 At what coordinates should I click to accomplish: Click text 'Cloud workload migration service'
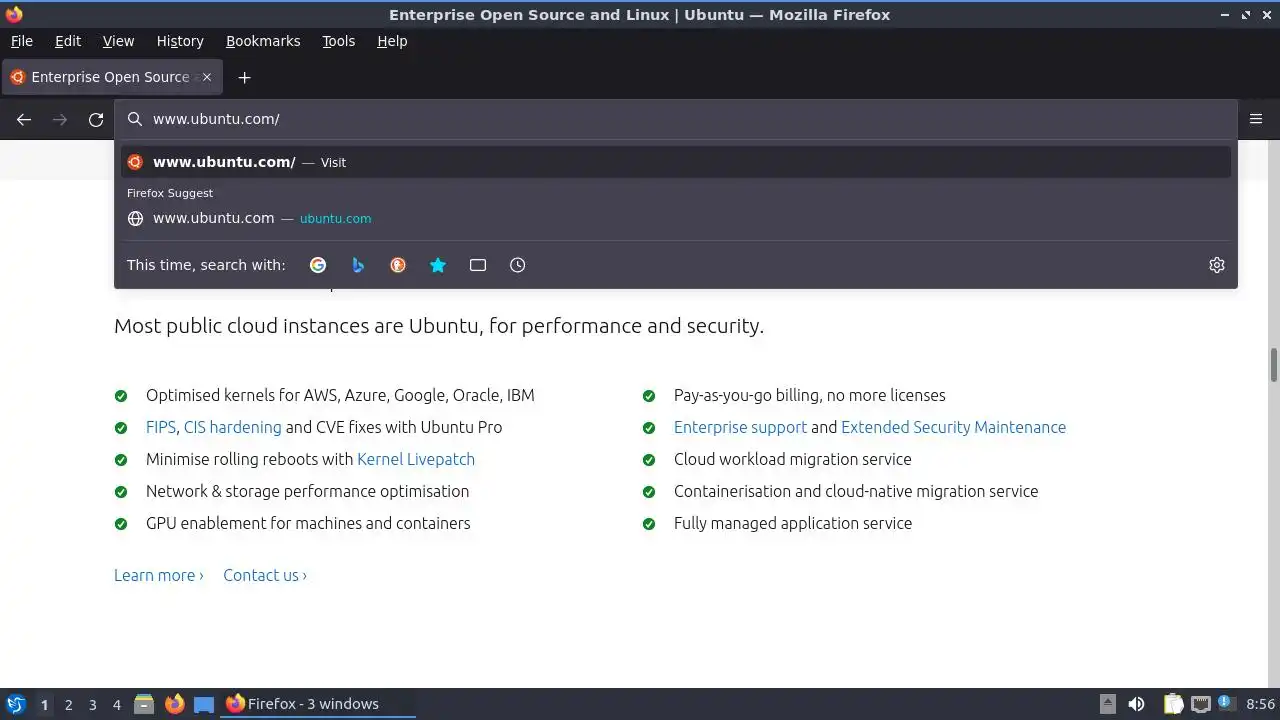click(x=793, y=459)
